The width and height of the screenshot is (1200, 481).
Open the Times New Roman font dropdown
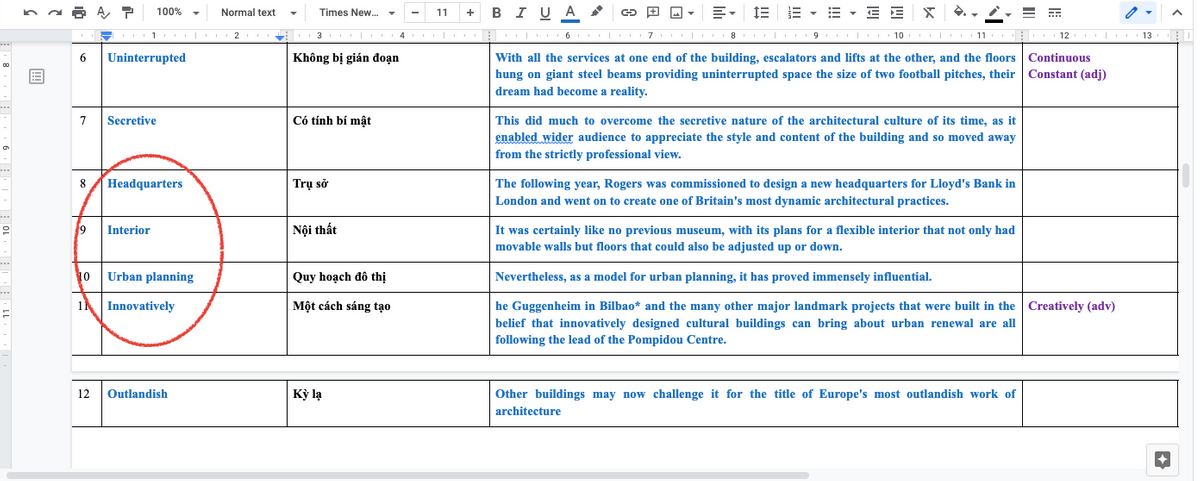(x=356, y=13)
